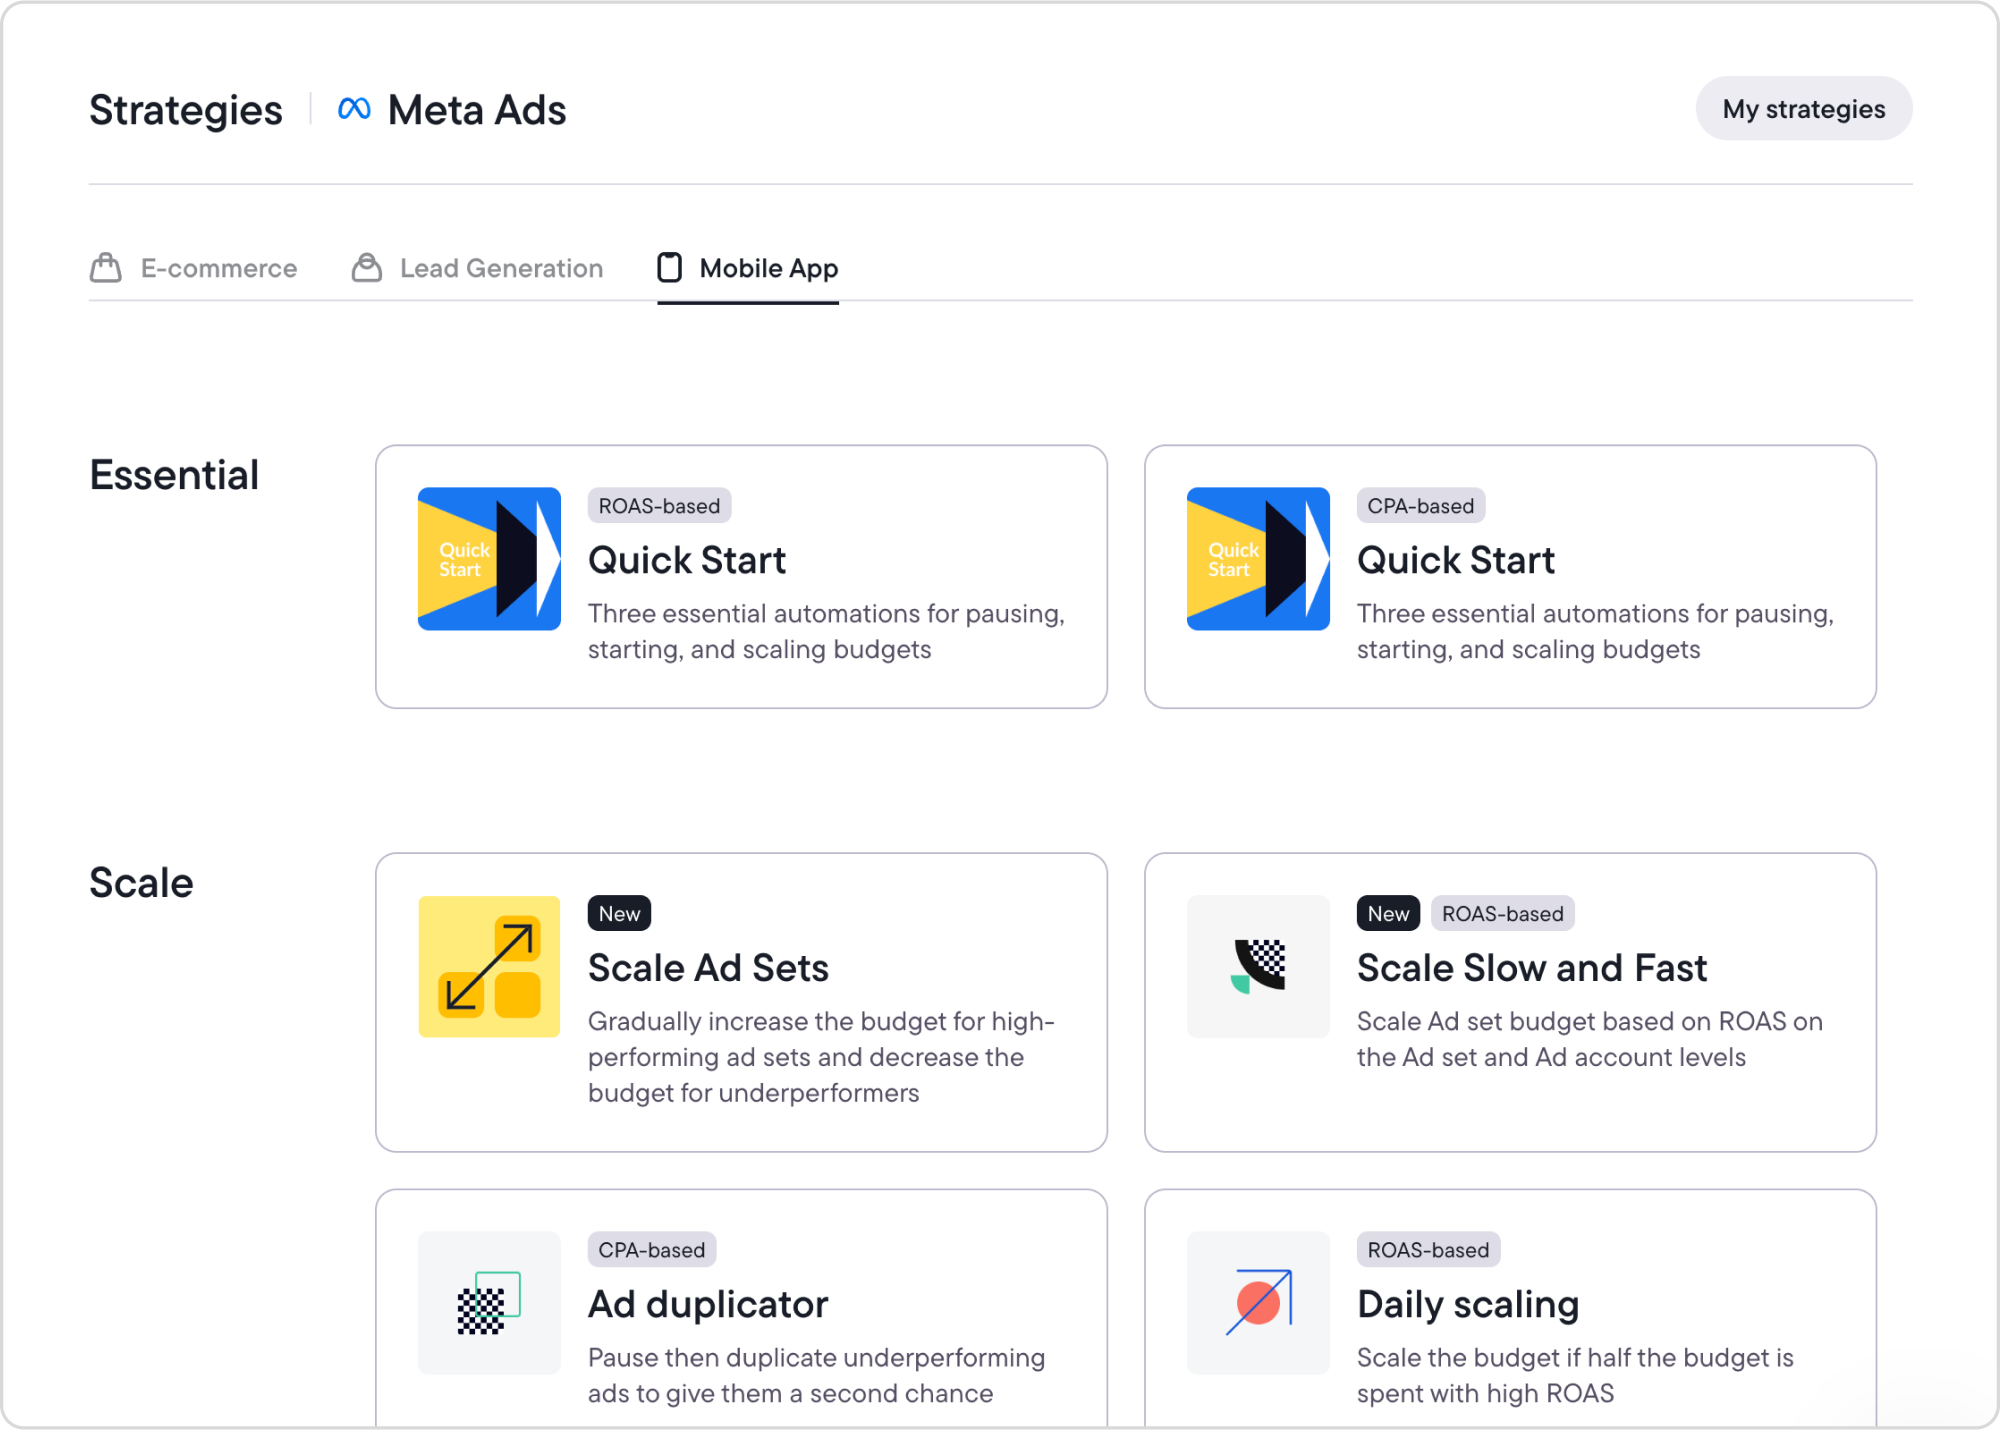Image resolution: width=2000 pixels, height=1430 pixels.
Task: Click 'Scale Ad set budget based on ROAS' text
Action: pyautogui.click(x=1590, y=1039)
